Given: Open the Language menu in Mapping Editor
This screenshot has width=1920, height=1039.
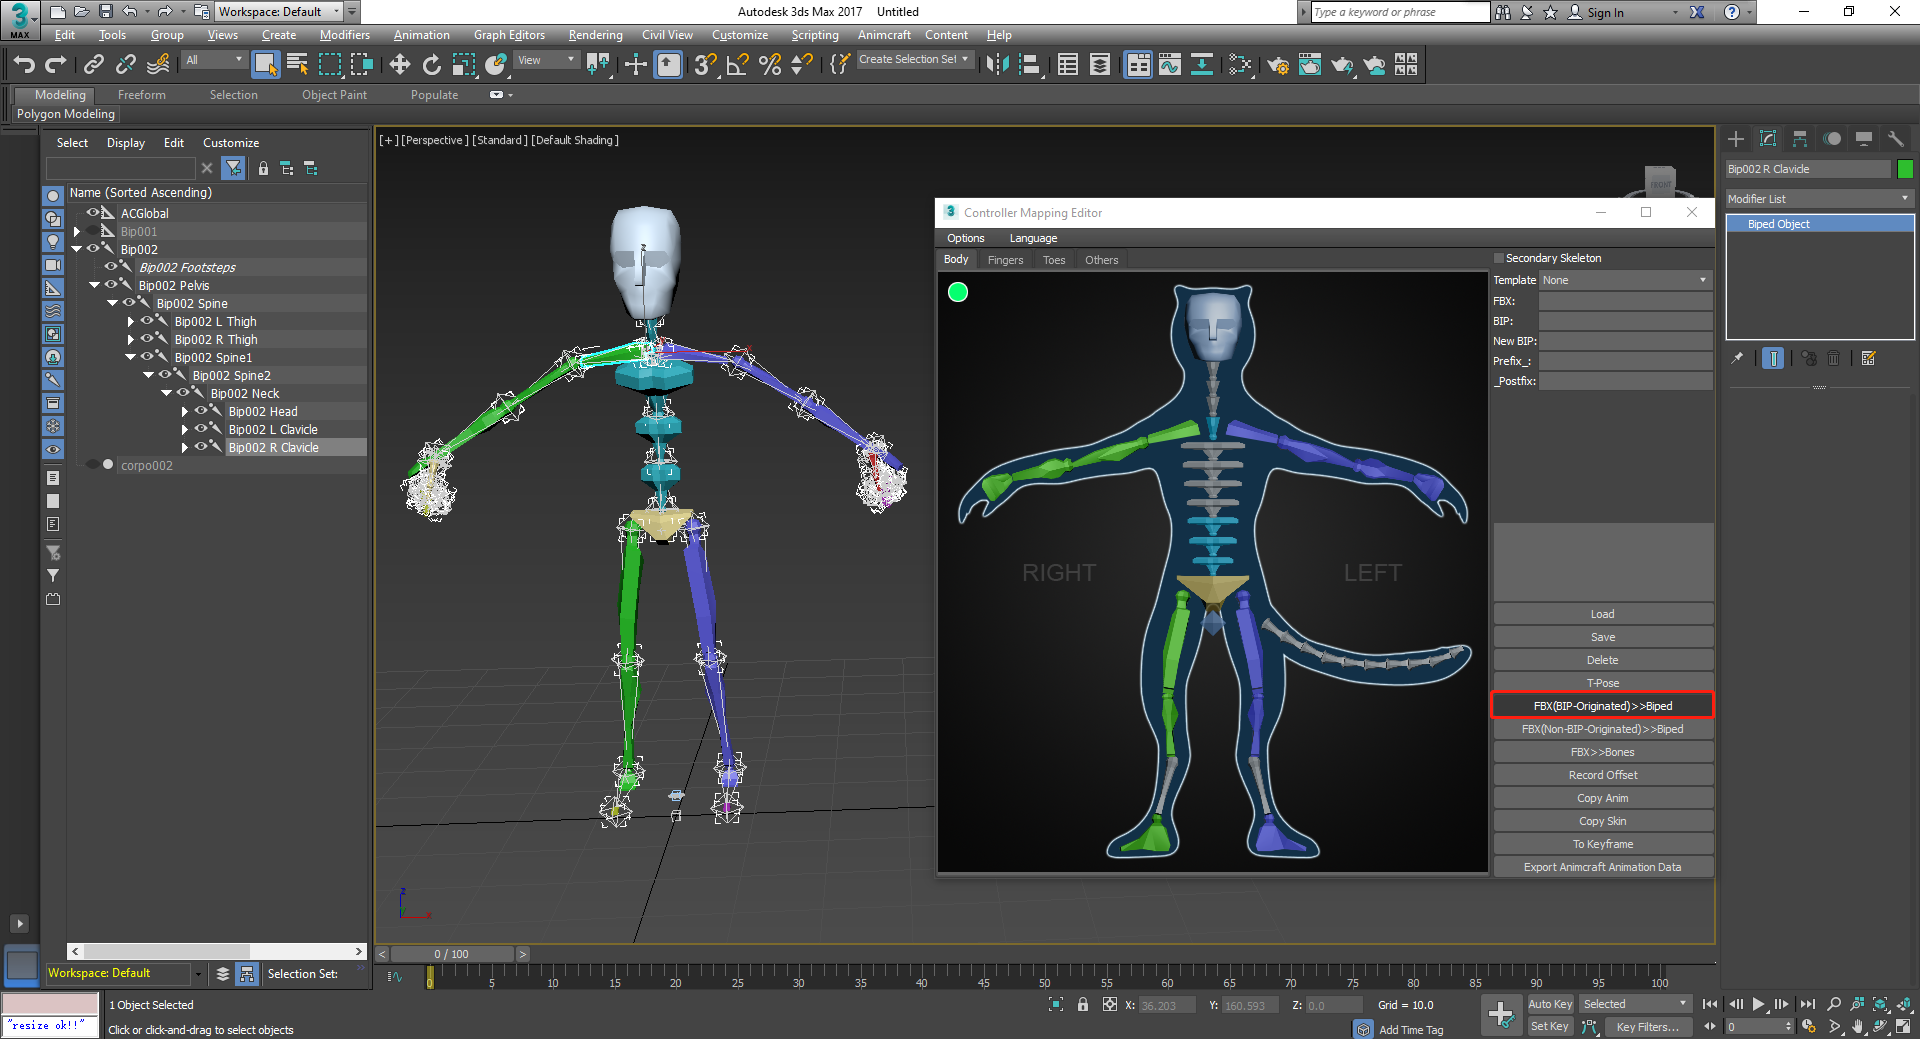Looking at the screenshot, I should 1033,238.
